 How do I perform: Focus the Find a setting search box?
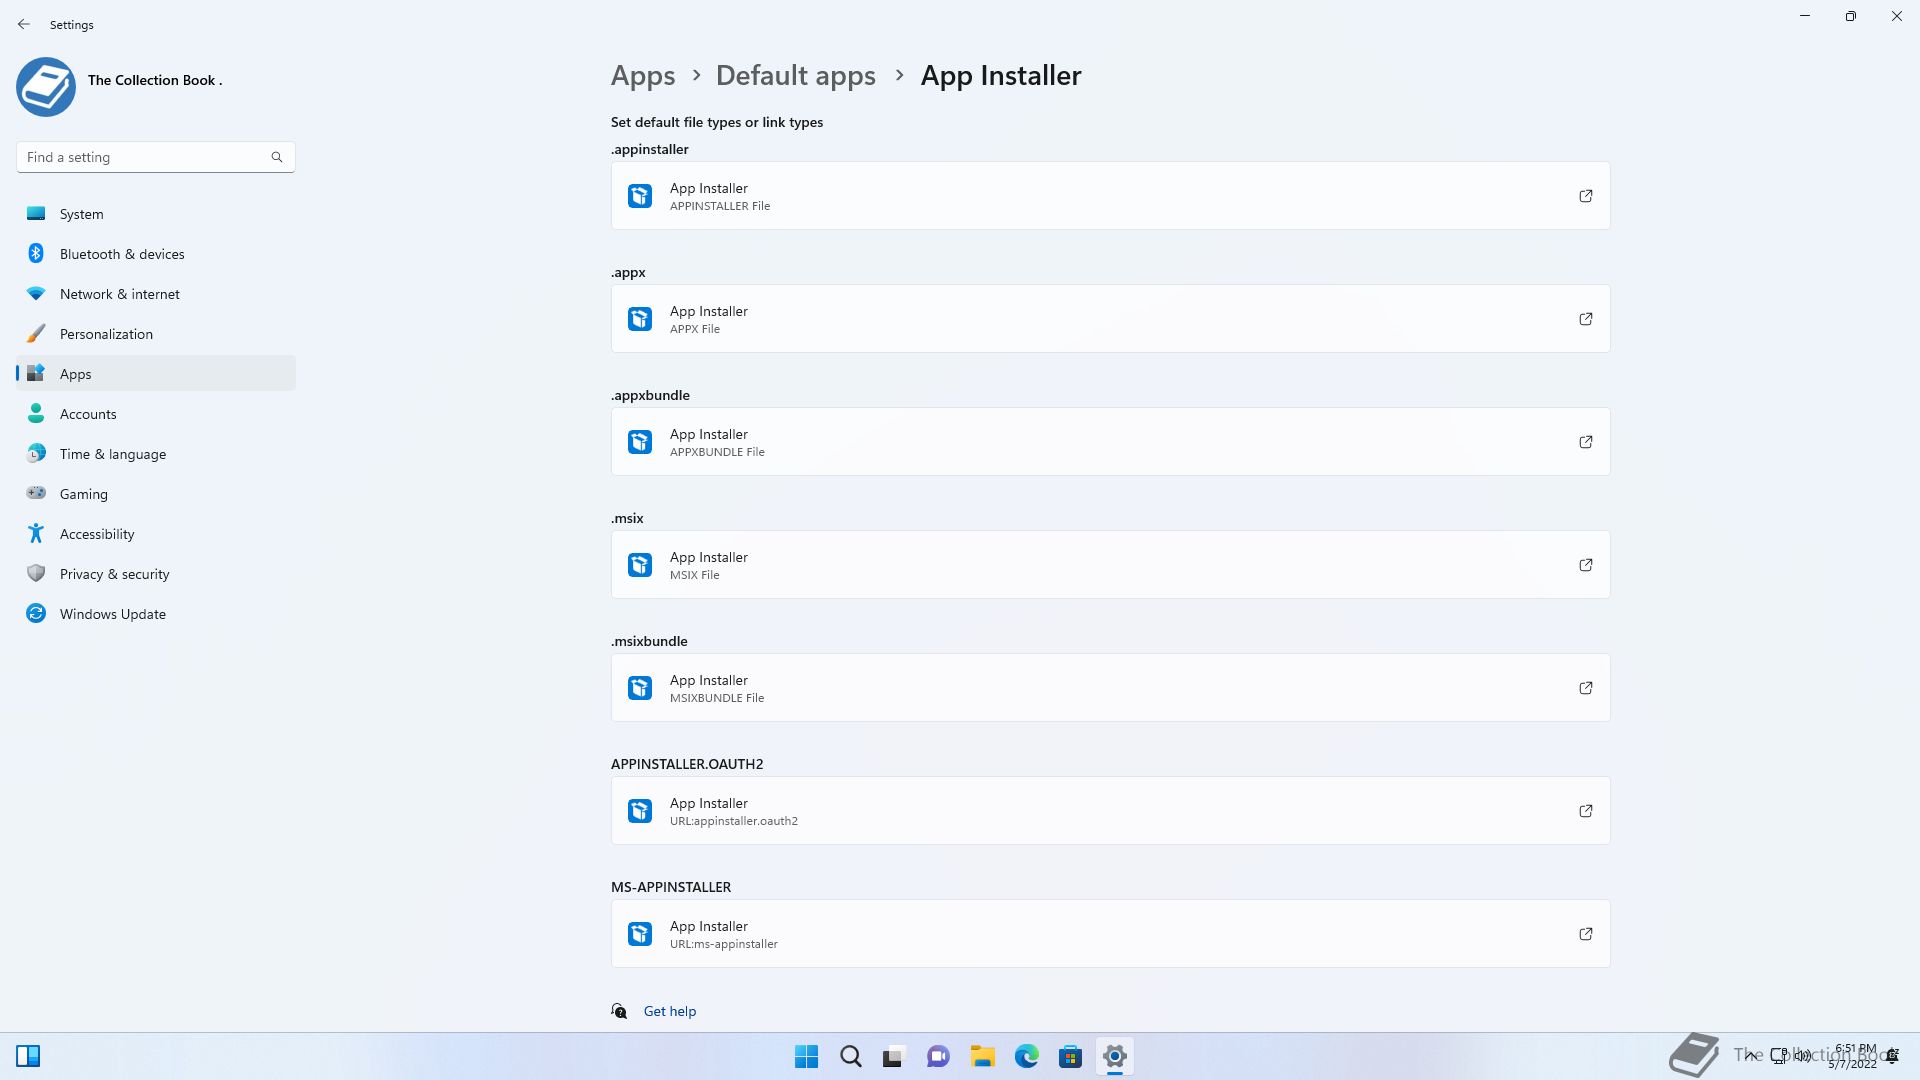click(x=155, y=157)
